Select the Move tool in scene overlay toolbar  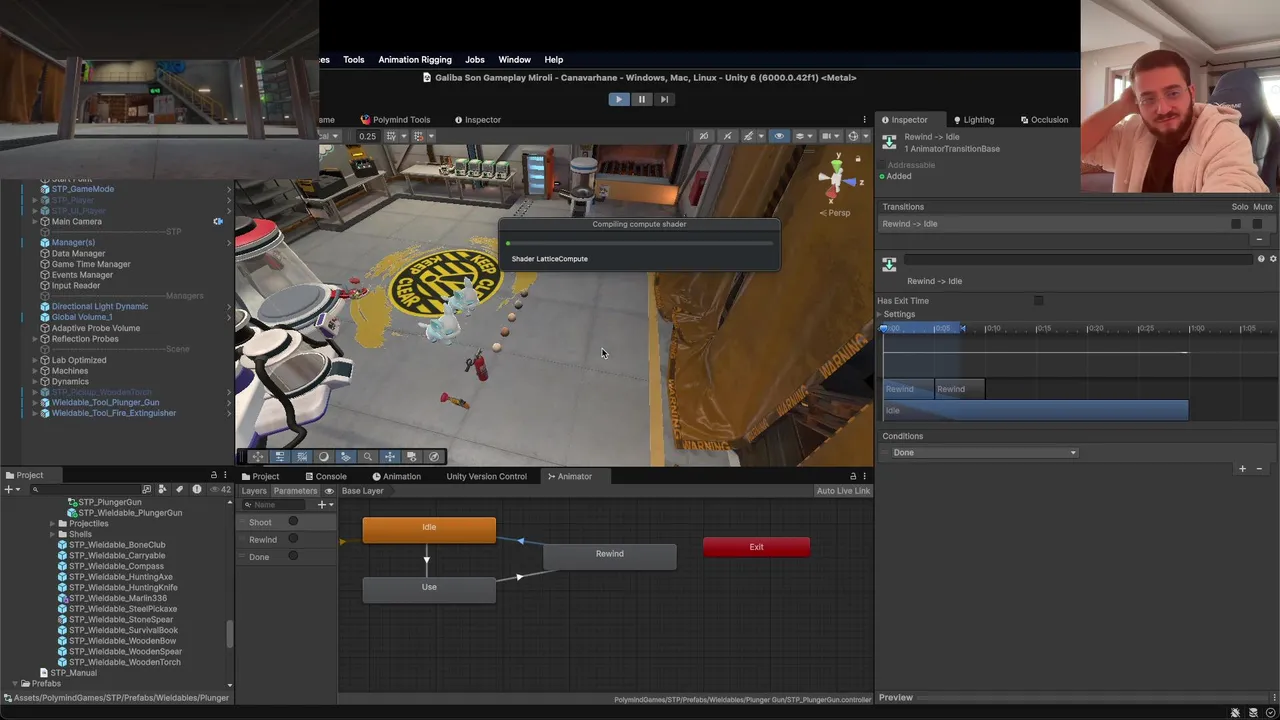coord(258,456)
